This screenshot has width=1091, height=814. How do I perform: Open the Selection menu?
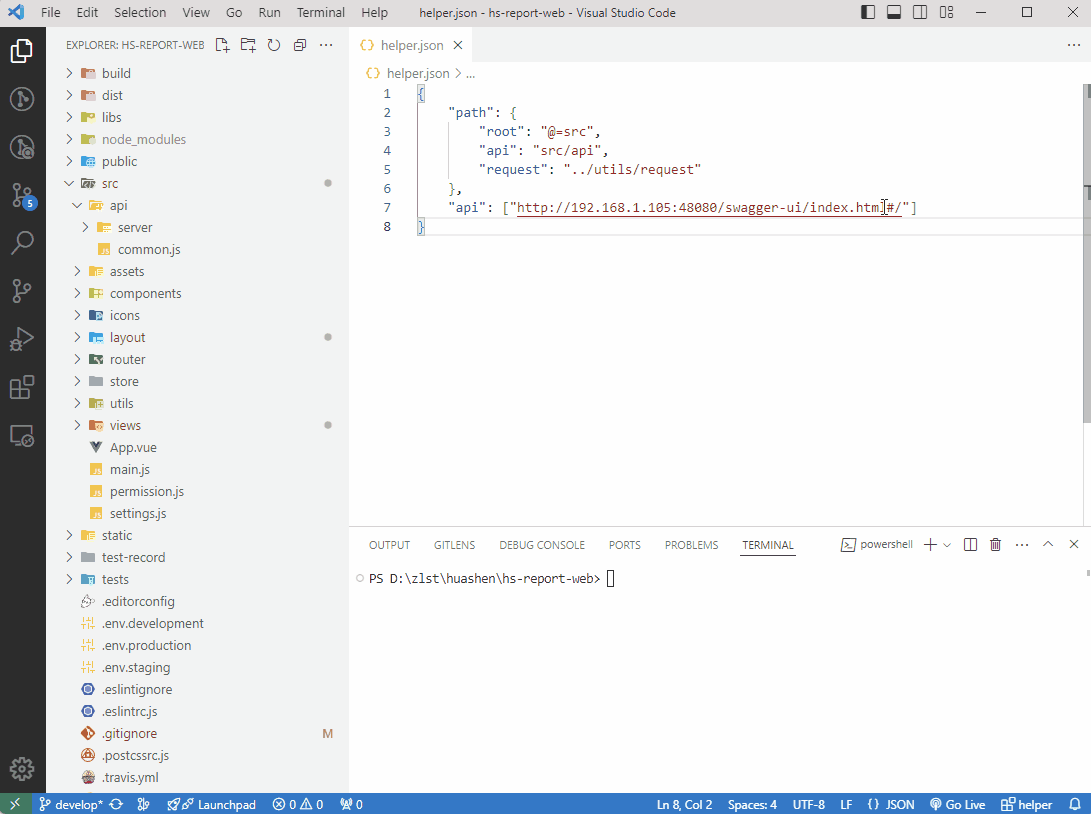(x=140, y=13)
